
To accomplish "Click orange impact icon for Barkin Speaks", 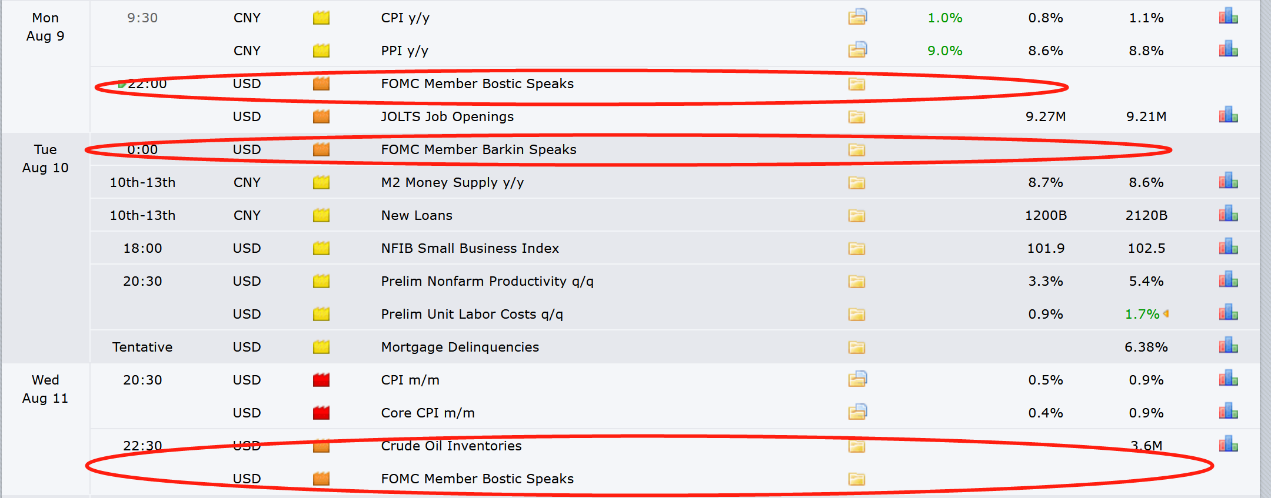I will pyautogui.click(x=321, y=150).
